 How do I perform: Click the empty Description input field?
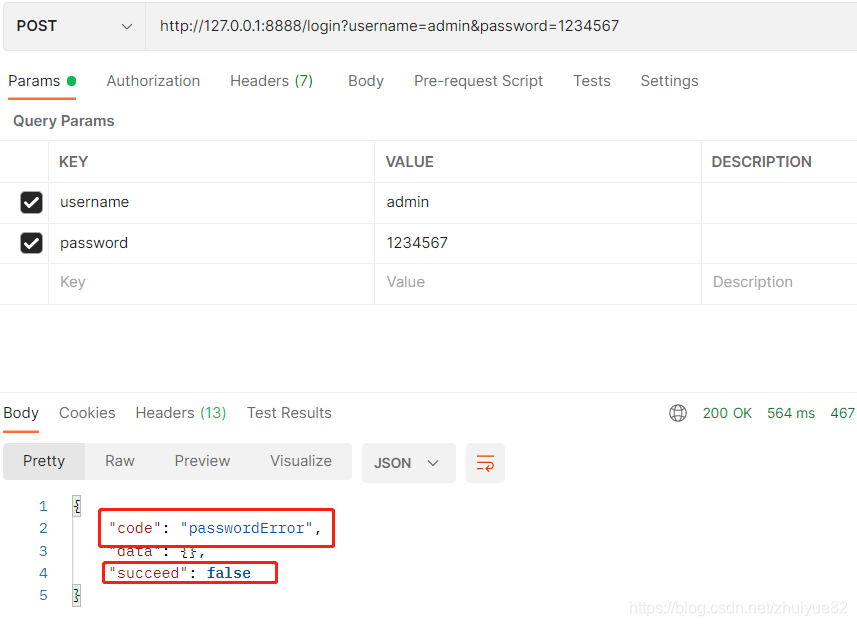(x=779, y=282)
